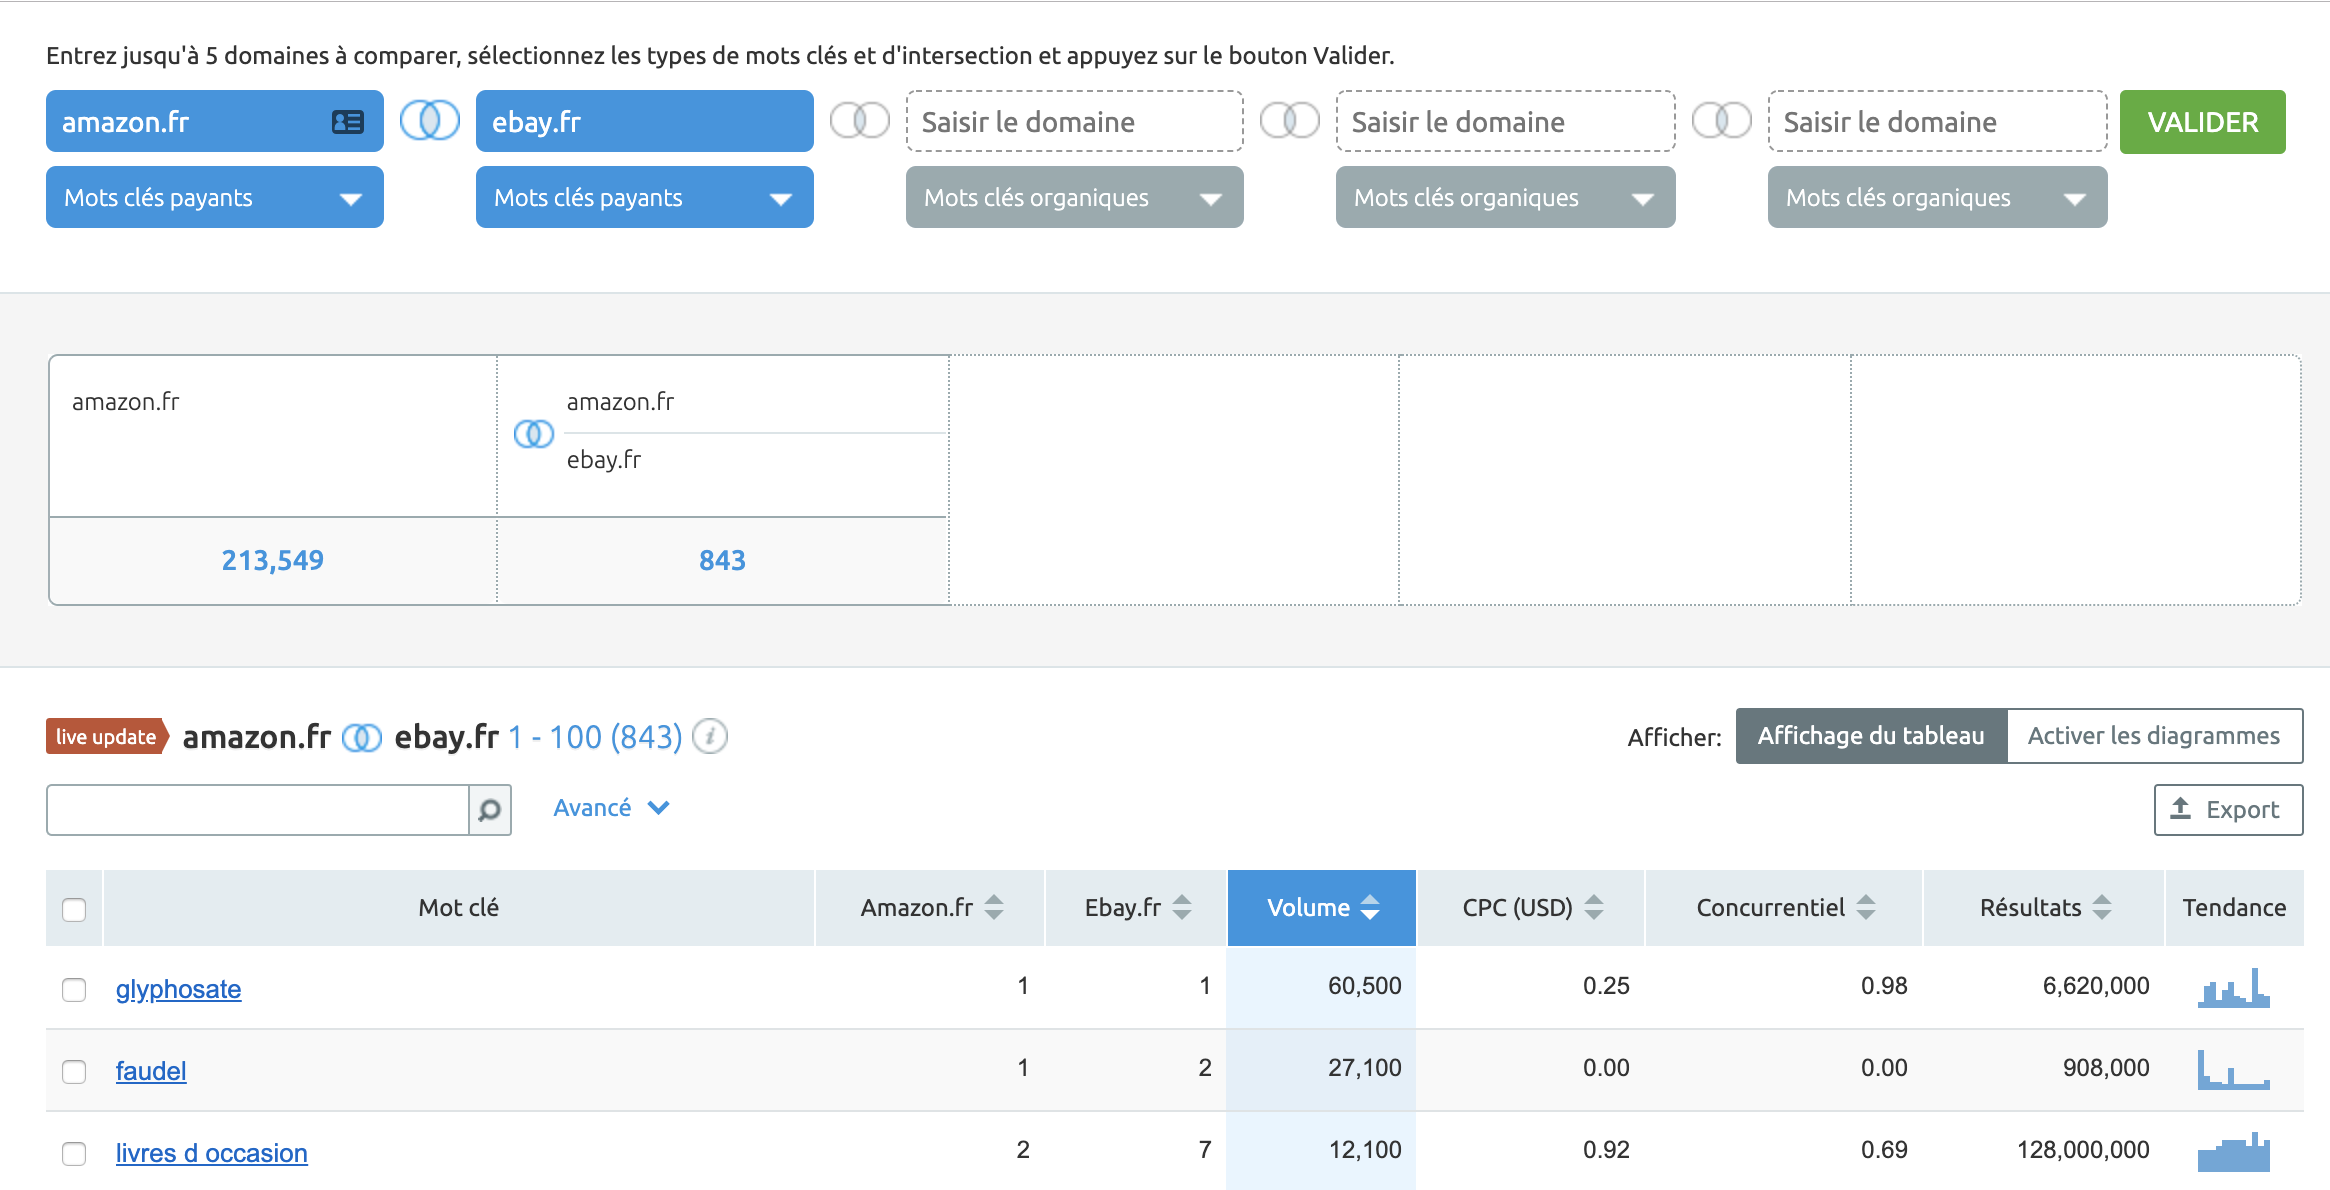Toggle intersection icon before the fifth domain
This screenshot has width=2330, height=1190.
(x=1722, y=121)
